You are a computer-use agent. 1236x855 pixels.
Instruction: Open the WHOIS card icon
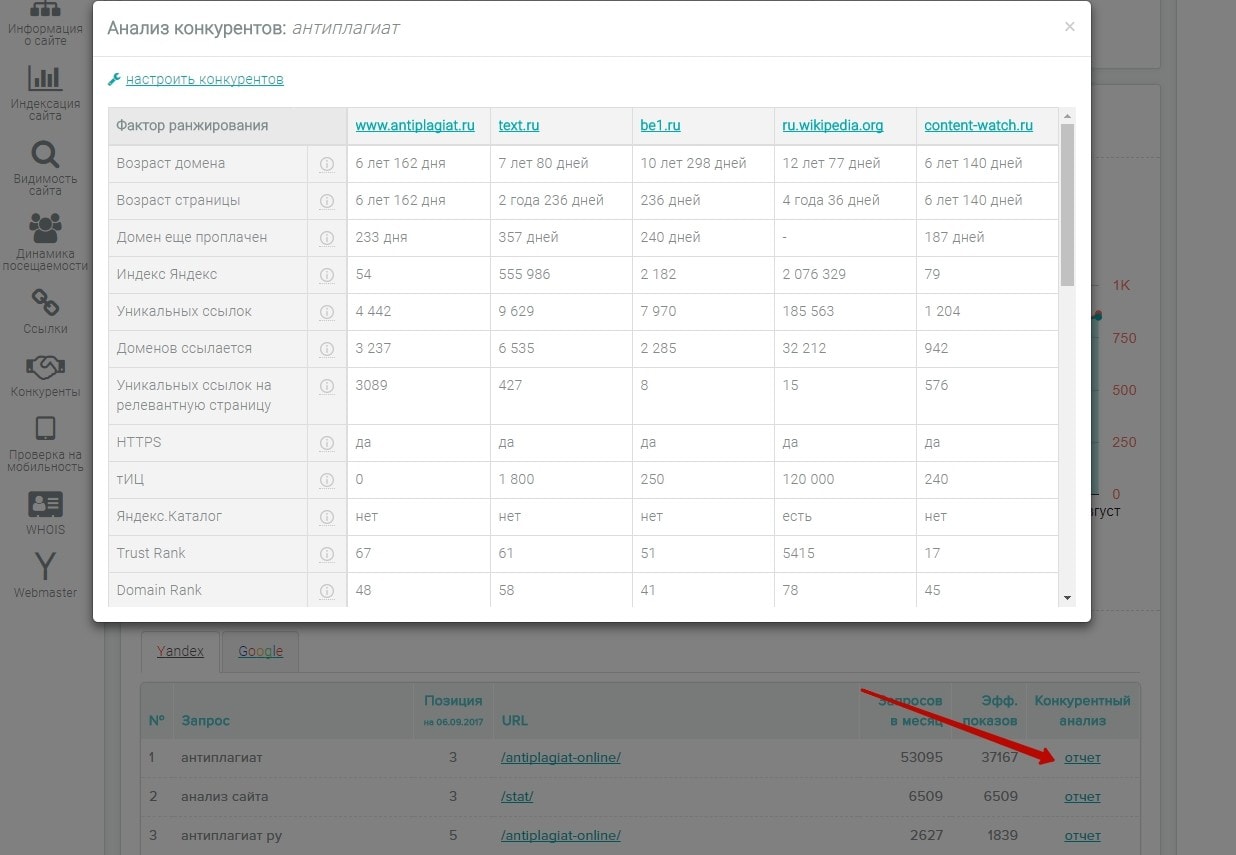(45, 504)
